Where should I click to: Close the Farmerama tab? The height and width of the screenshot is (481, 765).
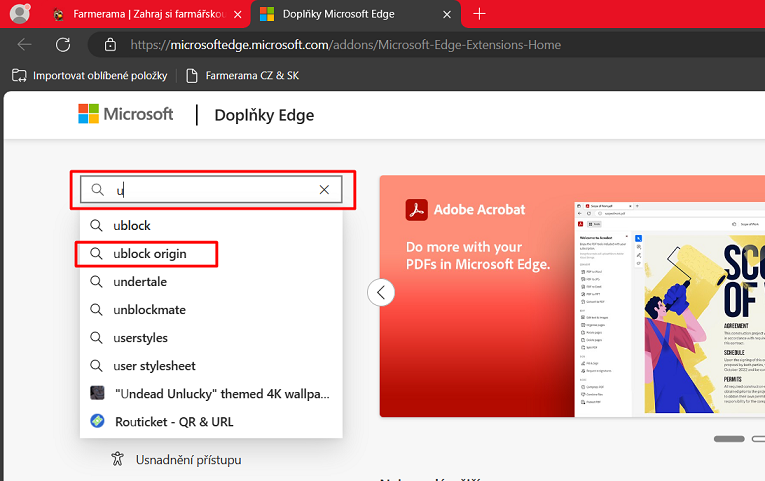coord(238,15)
